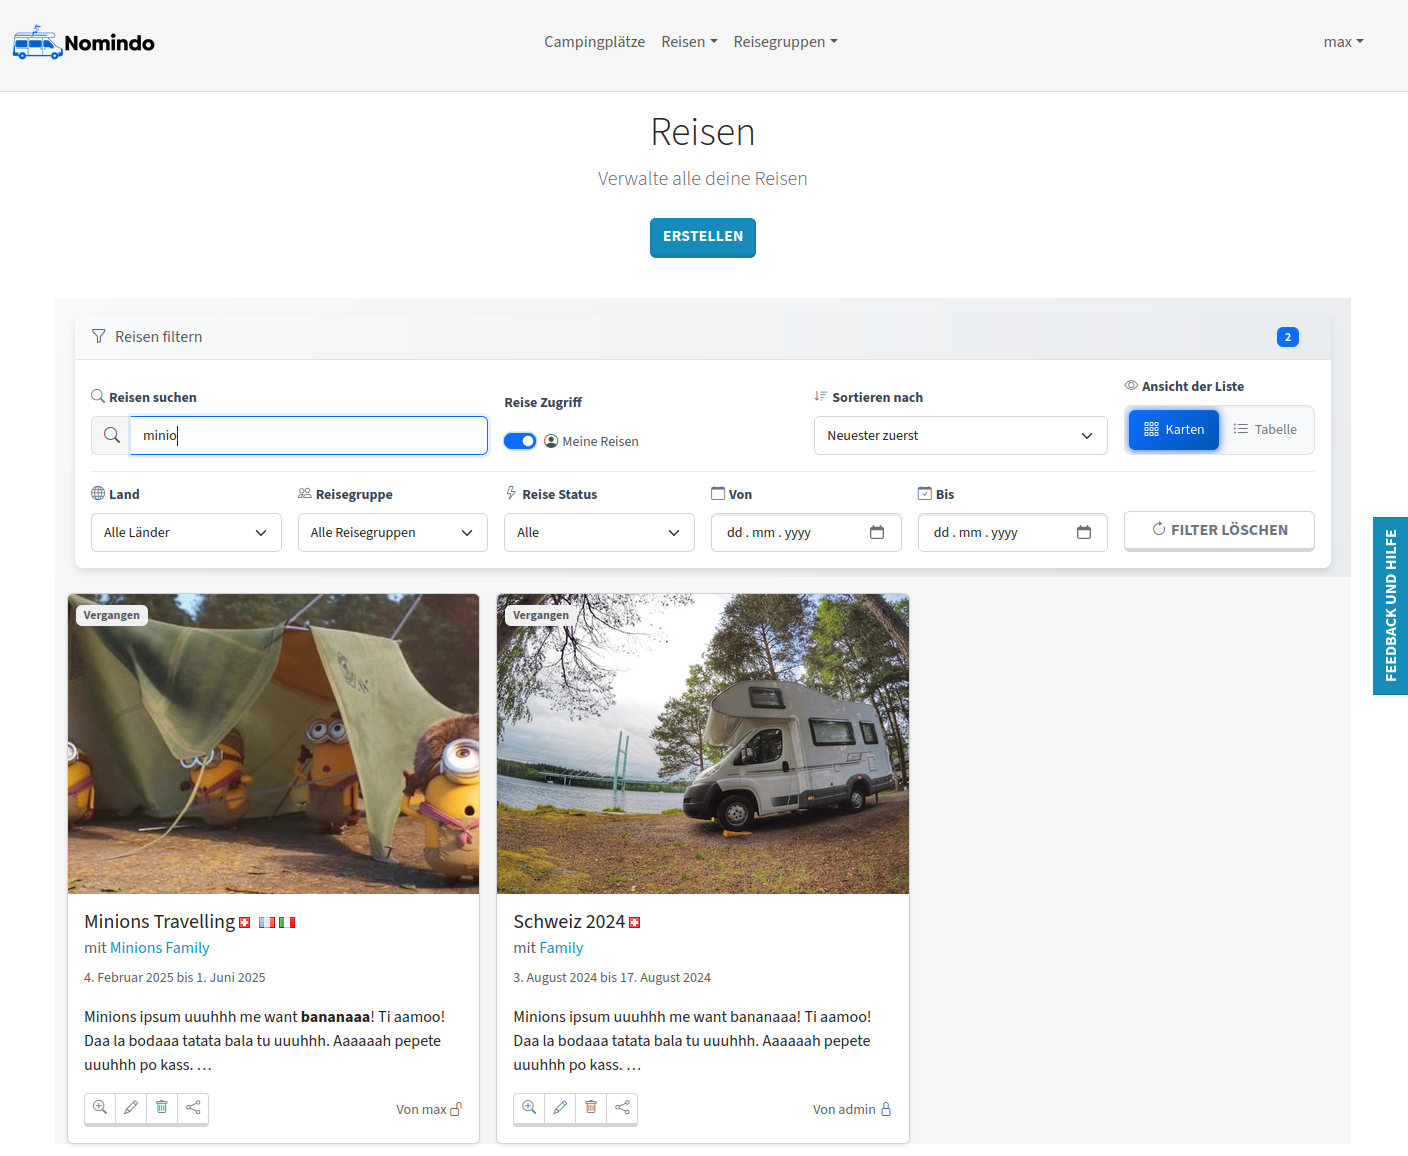Click FILTER LÖSCHEN to reset filters
This screenshot has width=1408, height=1156.
(1219, 530)
